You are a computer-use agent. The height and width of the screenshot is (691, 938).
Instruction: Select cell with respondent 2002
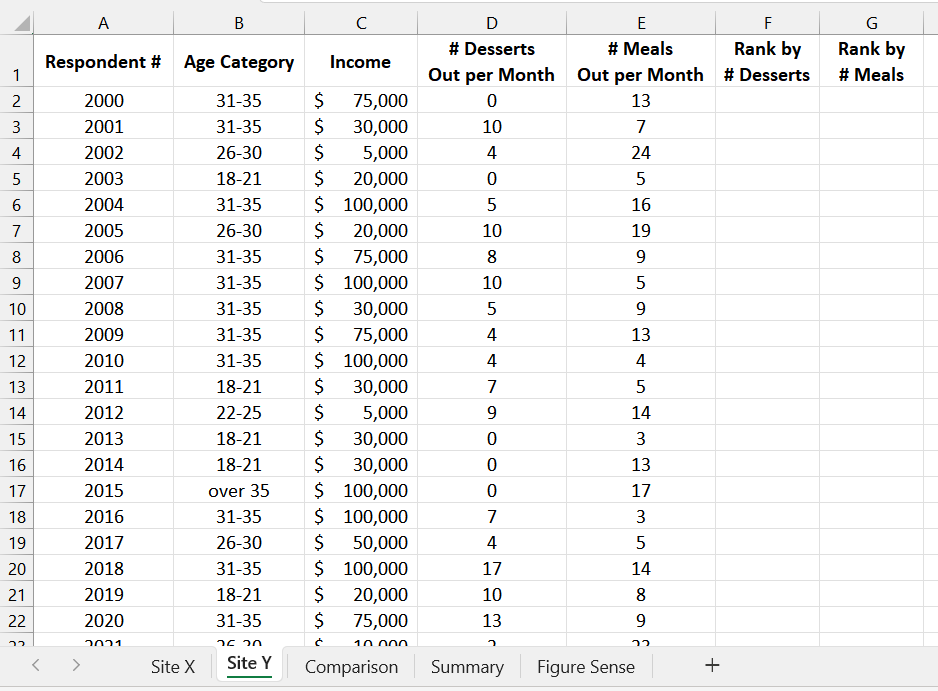(103, 153)
